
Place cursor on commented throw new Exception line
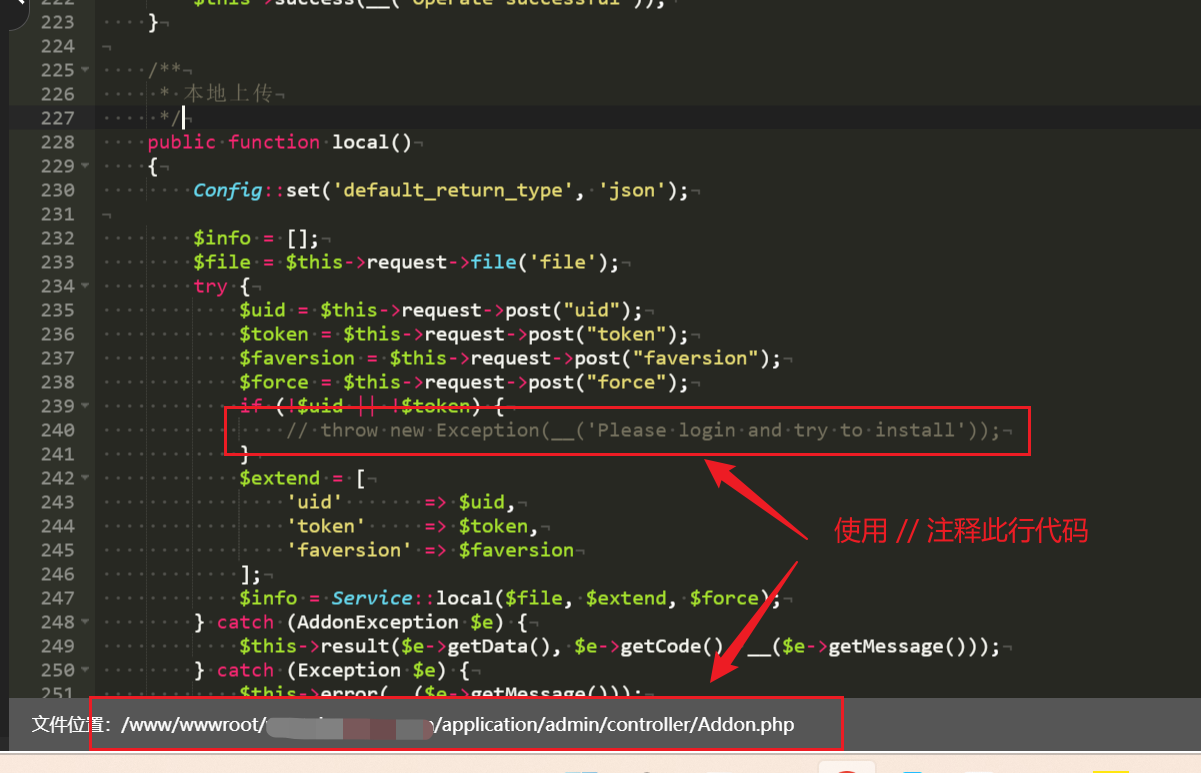click(642, 430)
